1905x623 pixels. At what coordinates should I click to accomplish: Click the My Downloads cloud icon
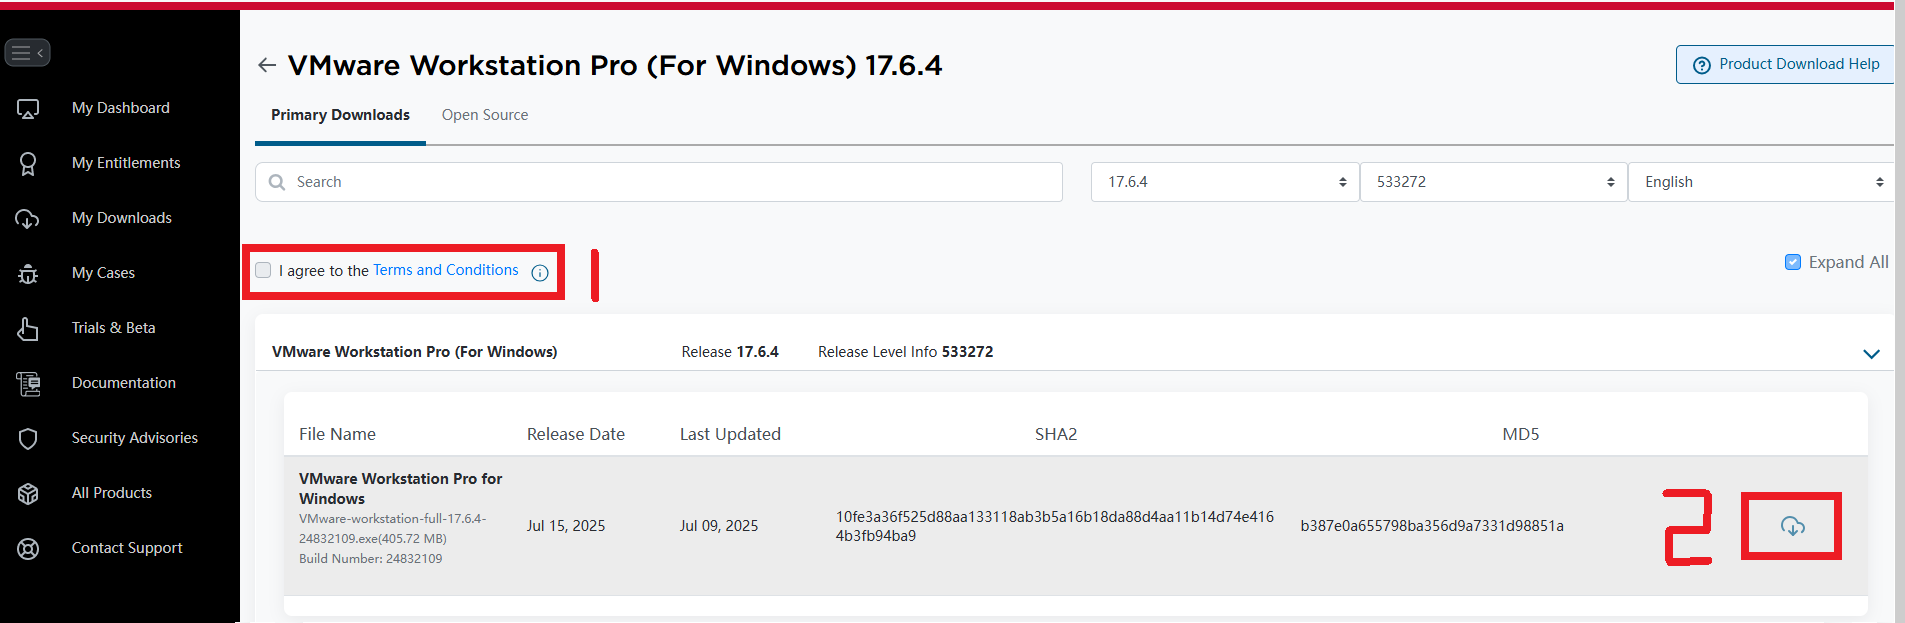28,219
